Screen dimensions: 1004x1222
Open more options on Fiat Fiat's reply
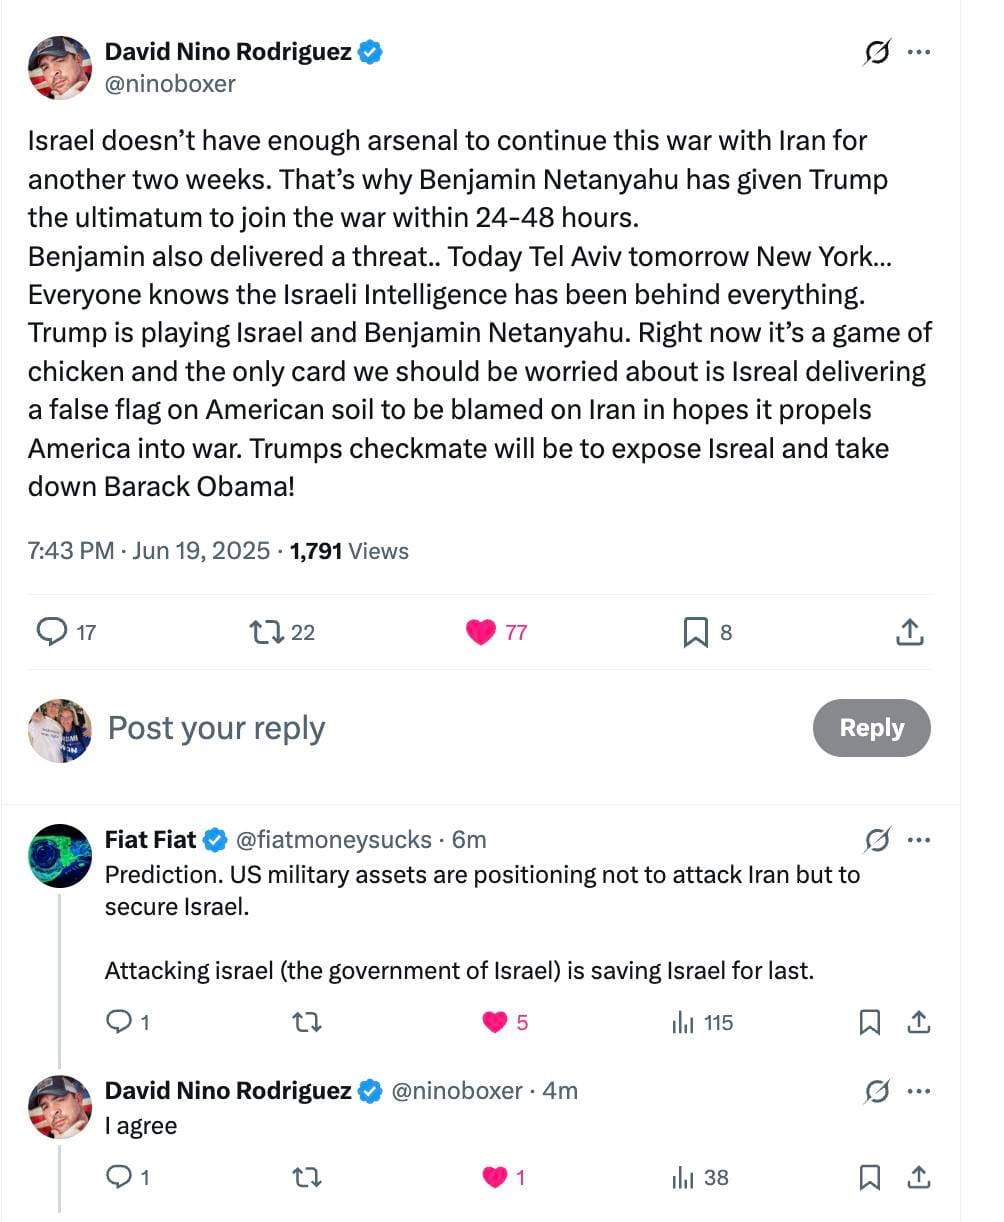pos(918,840)
